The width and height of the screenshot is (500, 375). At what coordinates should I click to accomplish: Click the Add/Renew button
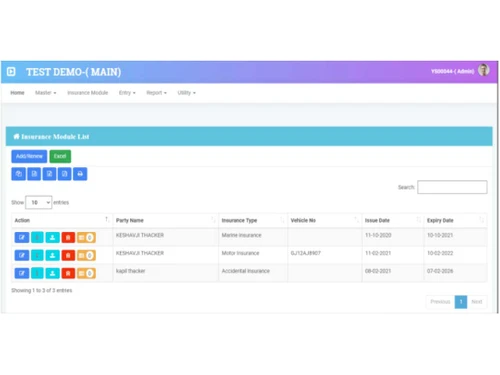click(x=29, y=156)
